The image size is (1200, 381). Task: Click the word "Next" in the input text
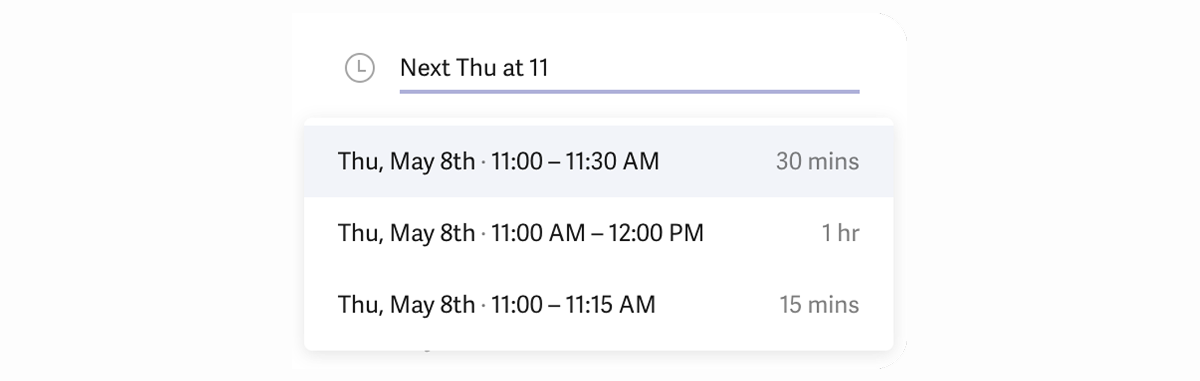424,68
